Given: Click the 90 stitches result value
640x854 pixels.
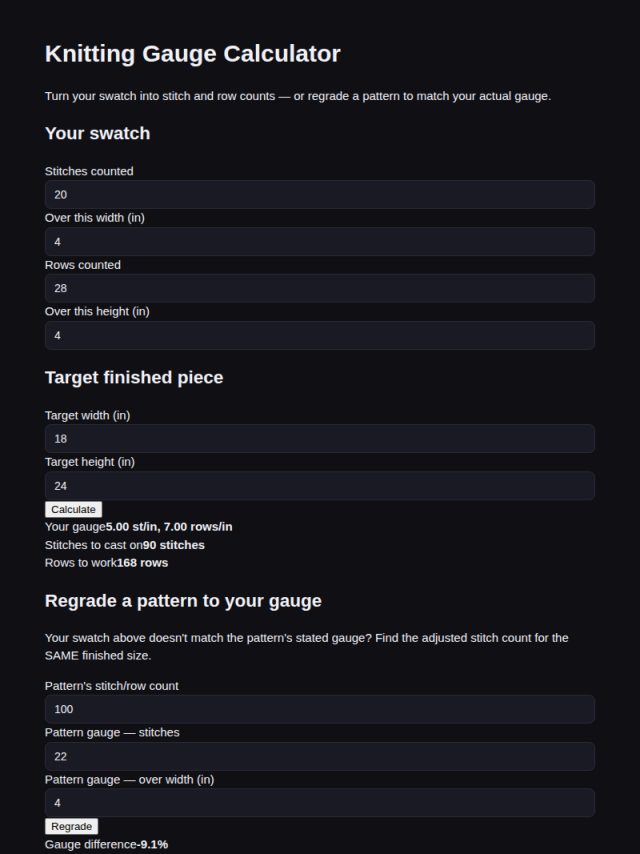Looking at the screenshot, I should (x=174, y=545).
